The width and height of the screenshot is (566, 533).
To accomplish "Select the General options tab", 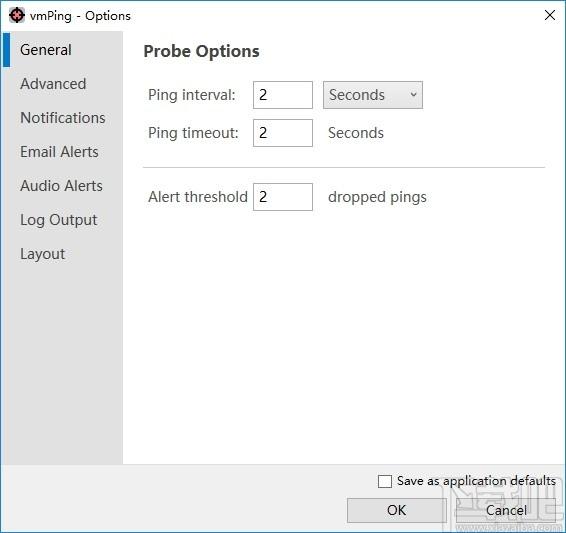I will (x=46, y=50).
